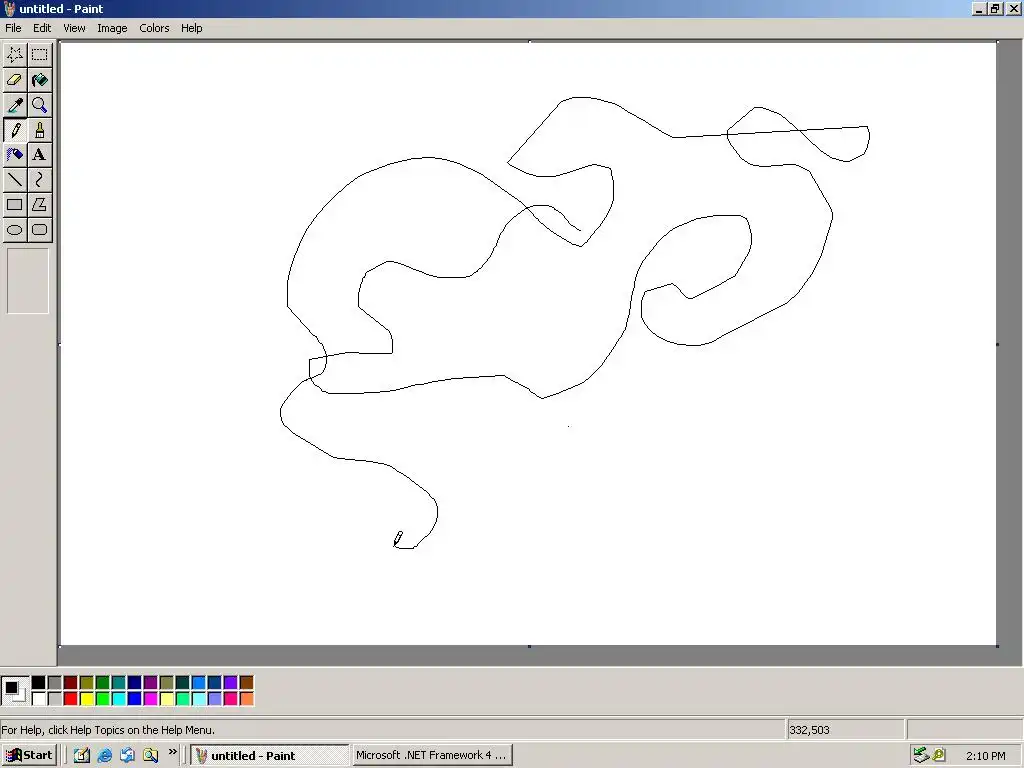Open the Help menu
The image size is (1024, 768).
191,28
